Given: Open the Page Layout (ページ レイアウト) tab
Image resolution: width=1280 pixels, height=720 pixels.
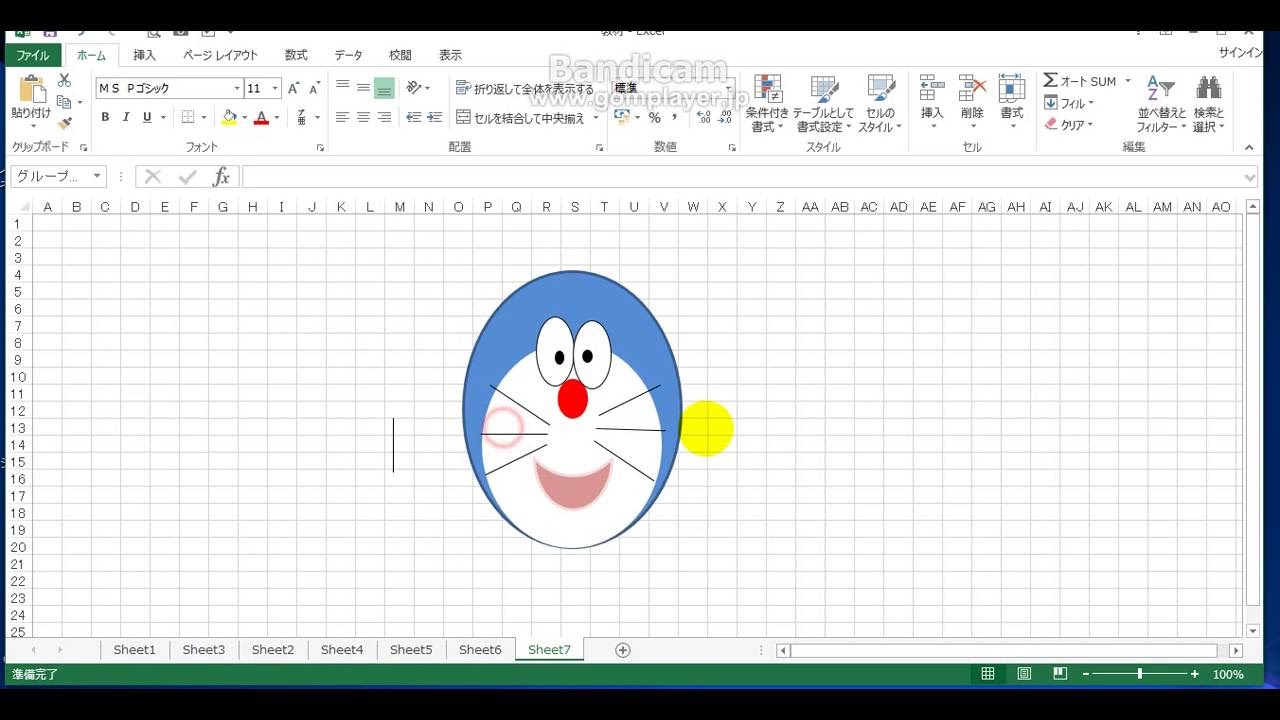Looking at the screenshot, I should pyautogui.click(x=220, y=55).
